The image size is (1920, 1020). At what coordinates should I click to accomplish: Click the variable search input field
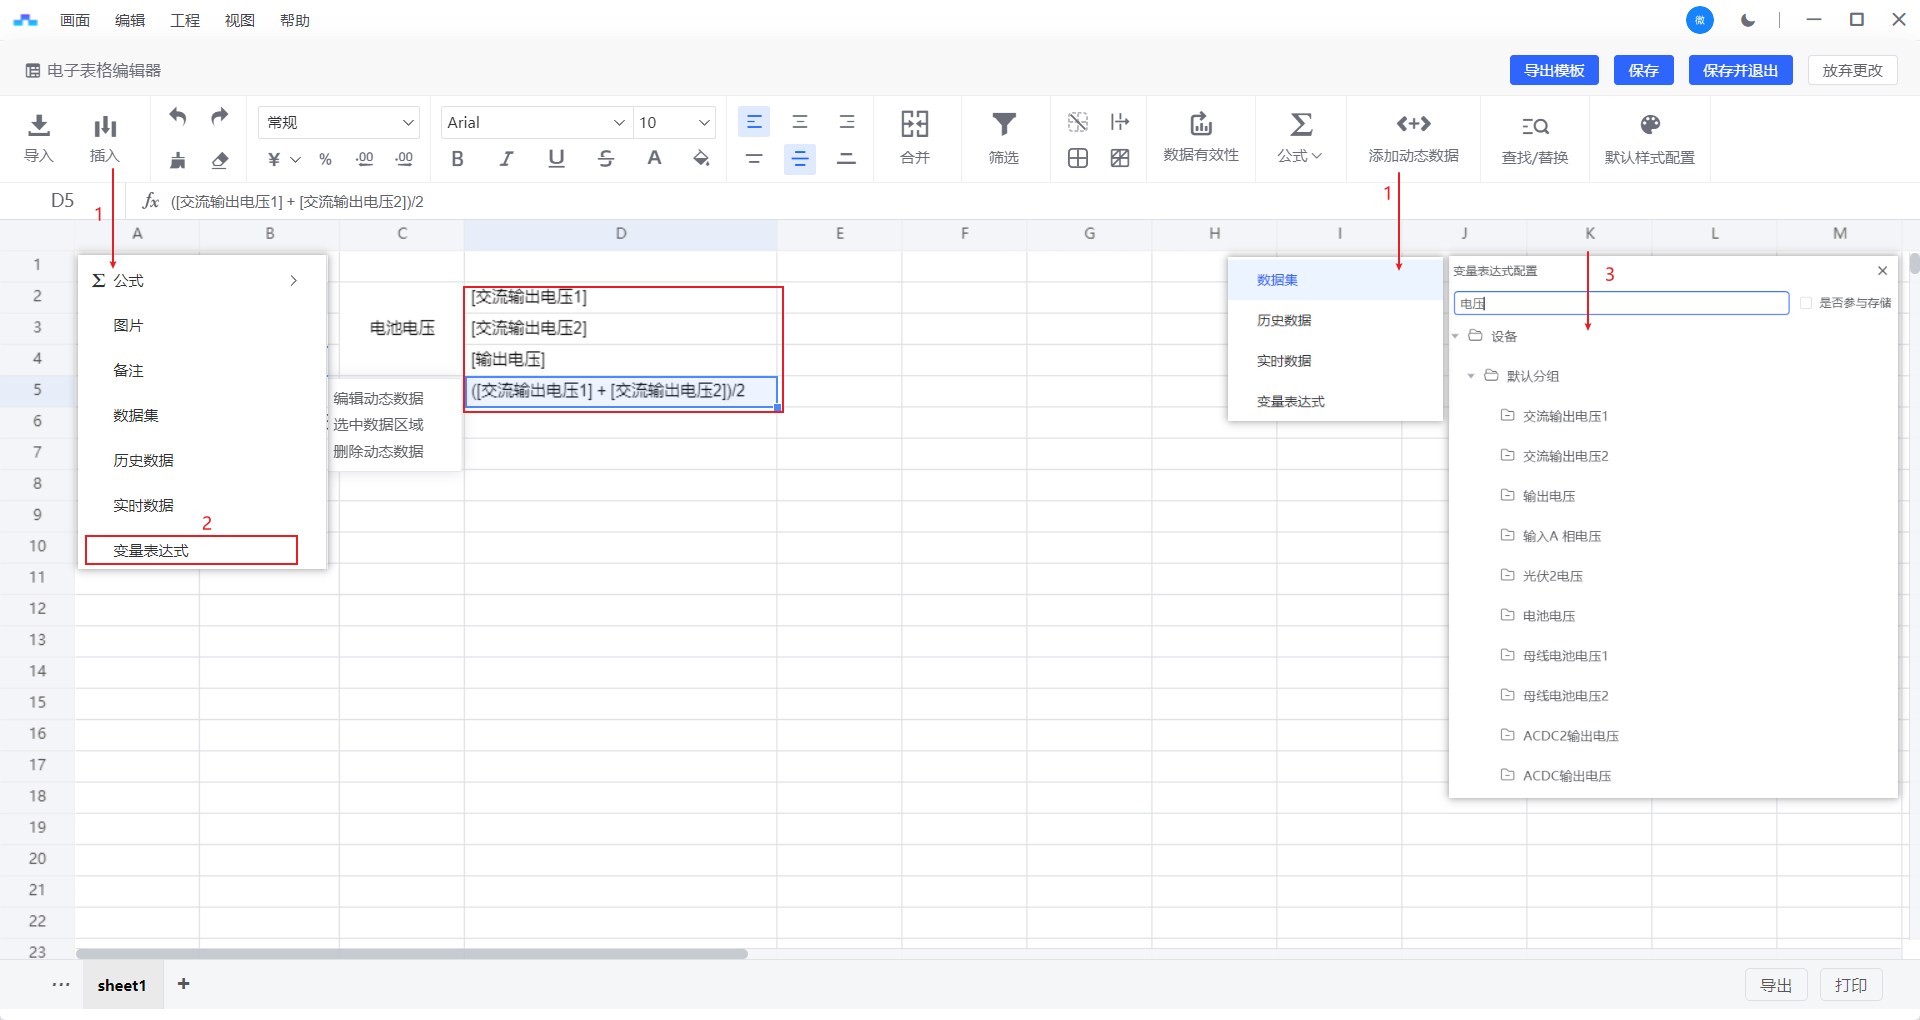coord(1620,303)
